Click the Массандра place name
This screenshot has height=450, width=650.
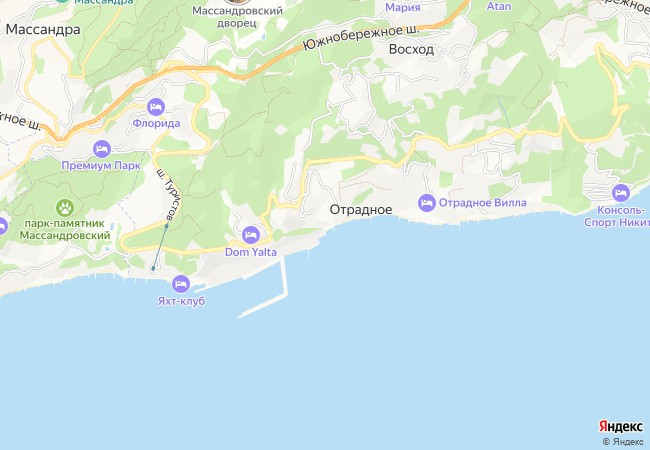(43, 30)
